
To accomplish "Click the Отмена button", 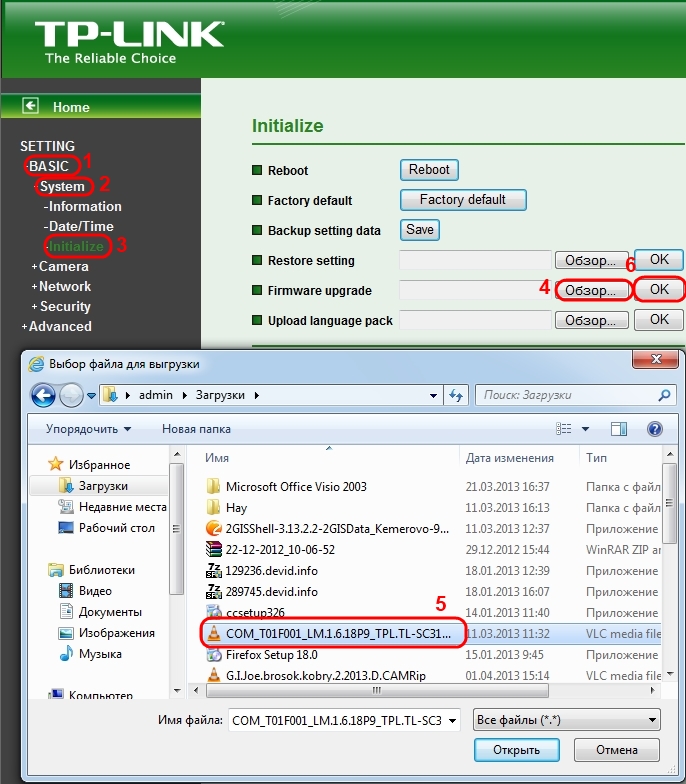I will (x=616, y=750).
